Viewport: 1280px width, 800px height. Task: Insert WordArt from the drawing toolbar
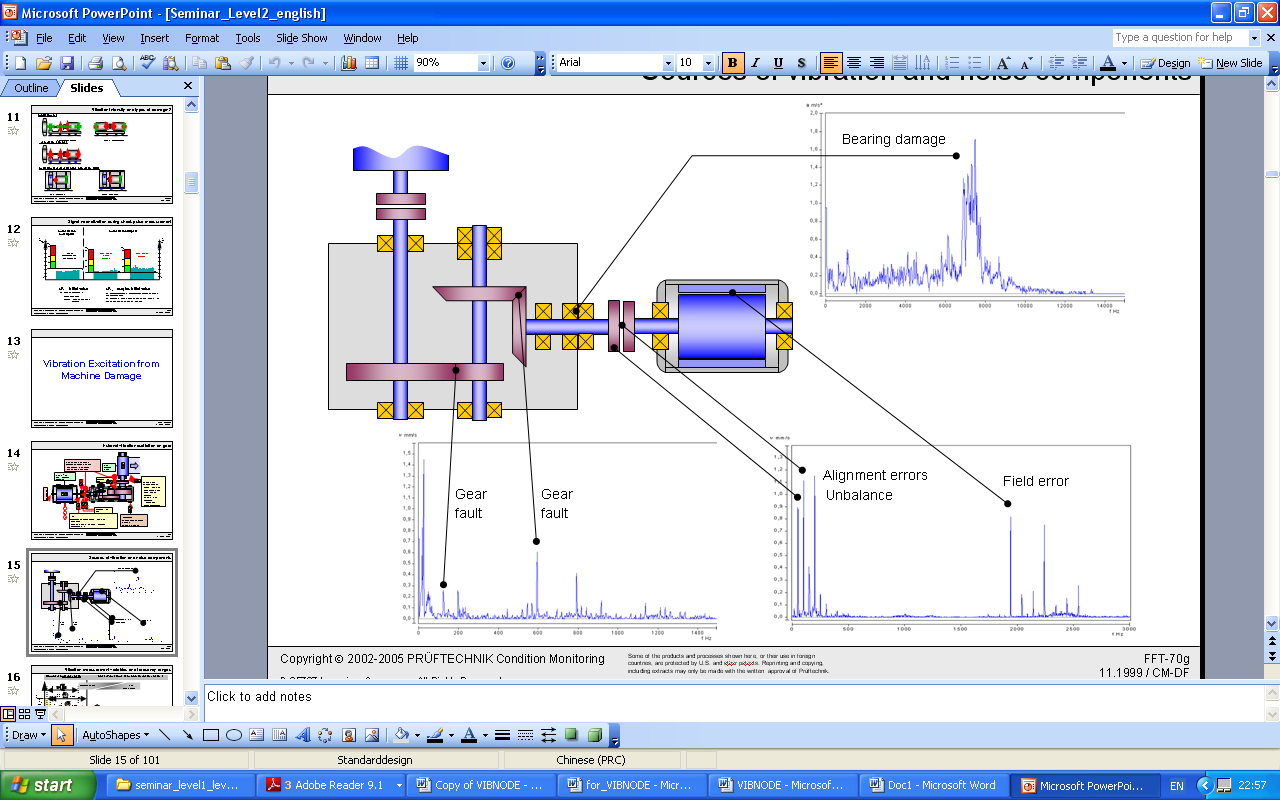[x=303, y=735]
